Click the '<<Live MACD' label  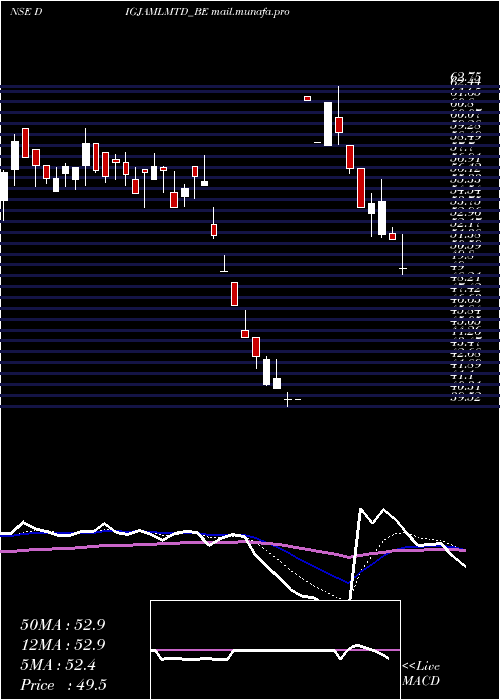421,674
